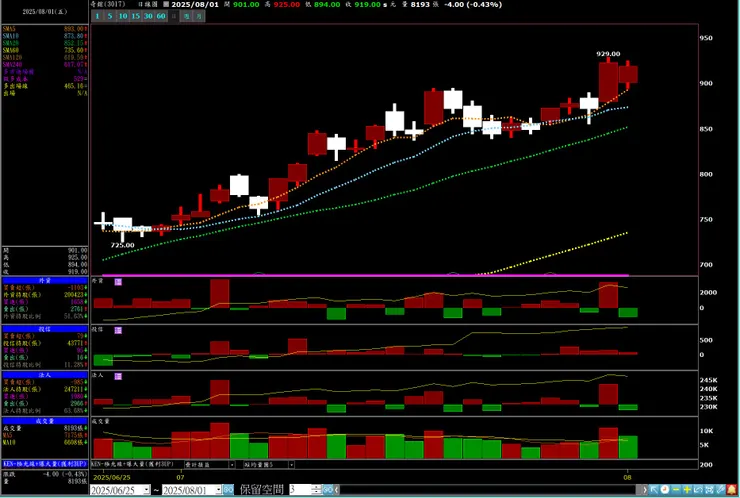
Task: Click the purple icon in 投信 panel
Action: (118, 330)
